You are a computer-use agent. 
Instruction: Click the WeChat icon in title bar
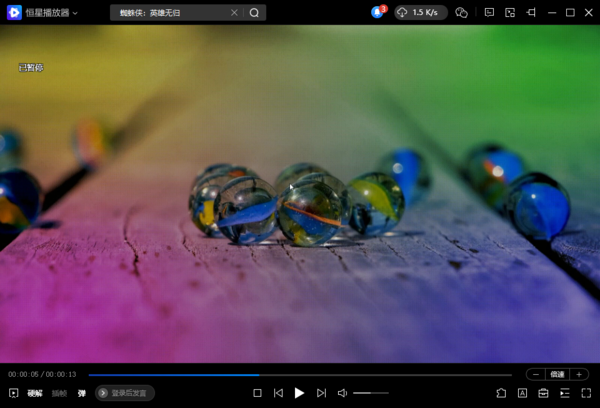[x=461, y=13]
